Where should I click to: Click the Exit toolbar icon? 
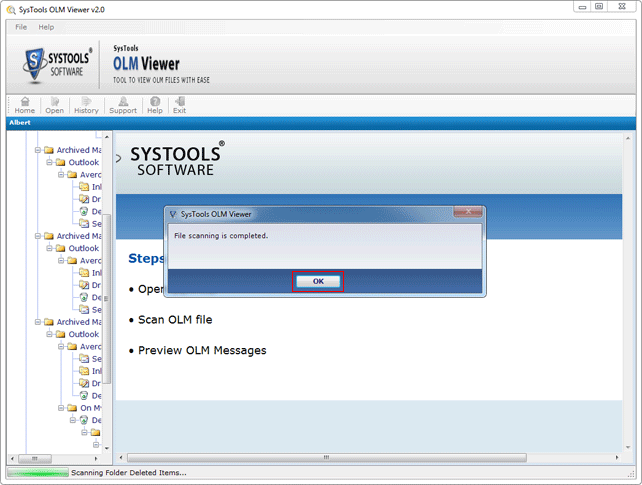point(179,106)
